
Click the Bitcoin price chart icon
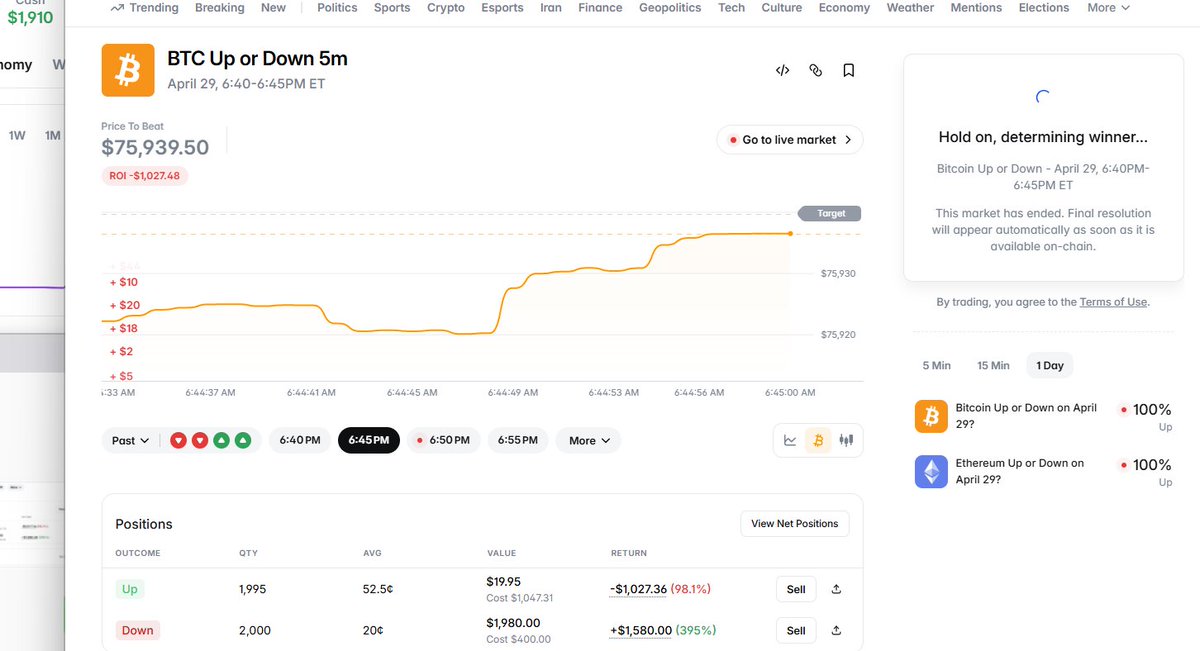[818, 440]
